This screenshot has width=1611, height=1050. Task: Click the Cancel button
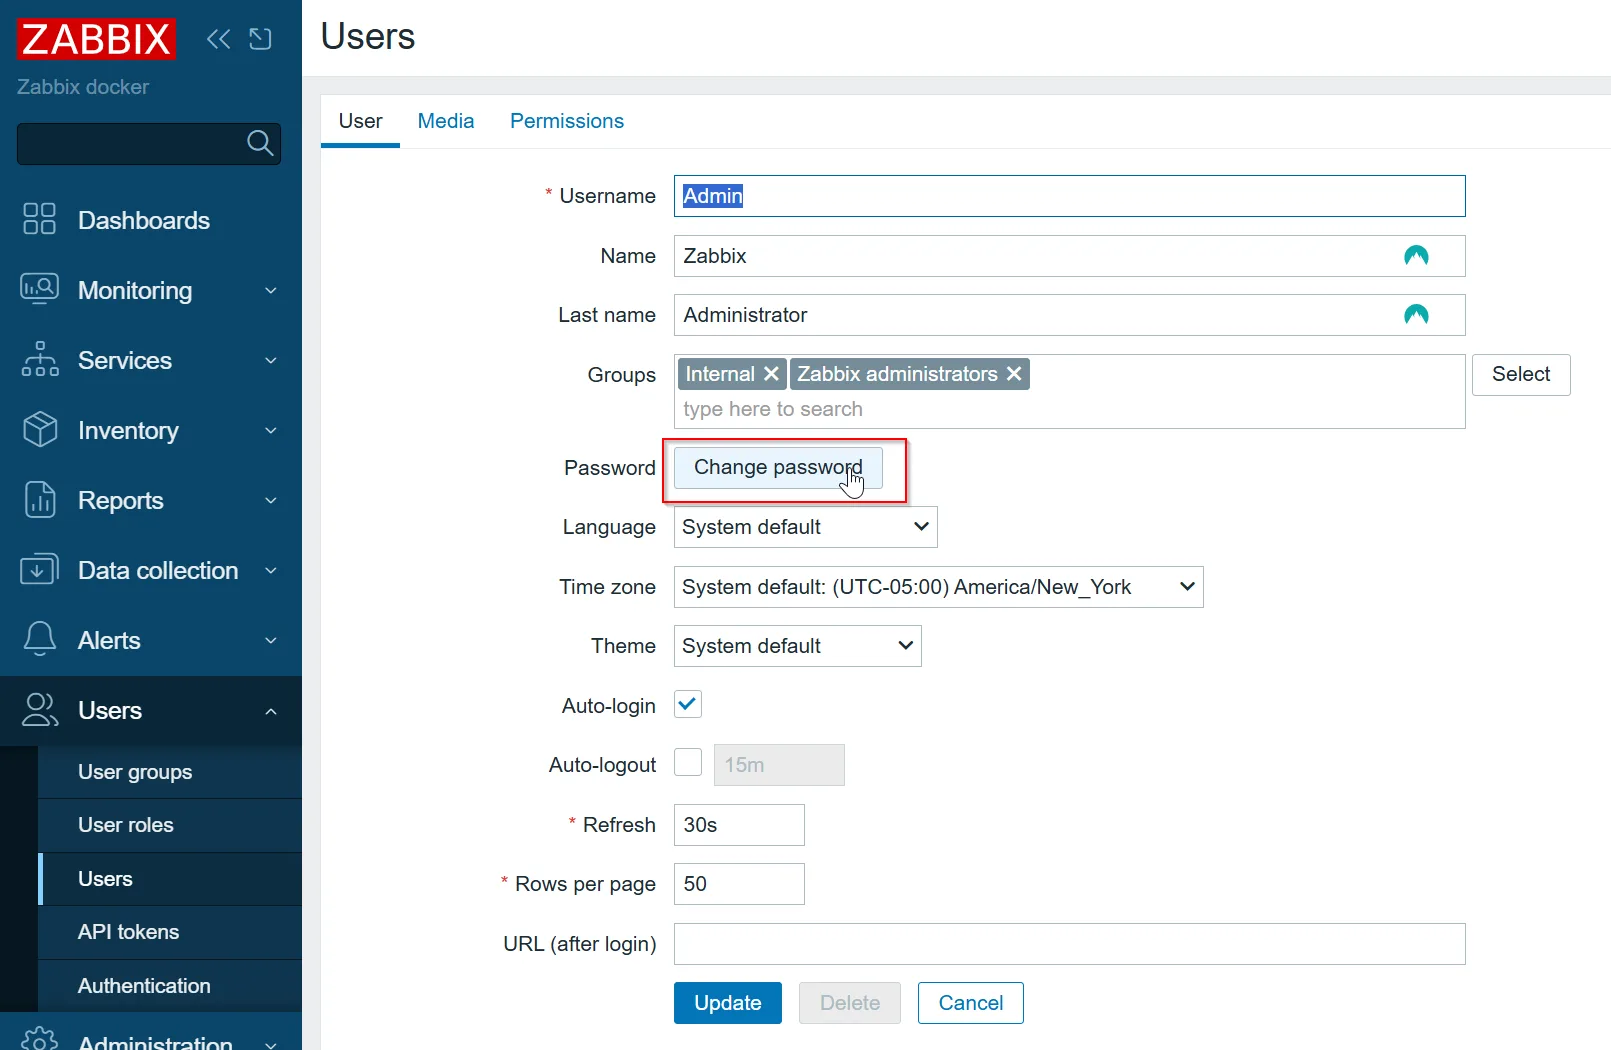pyautogui.click(x=971, y=1003)
